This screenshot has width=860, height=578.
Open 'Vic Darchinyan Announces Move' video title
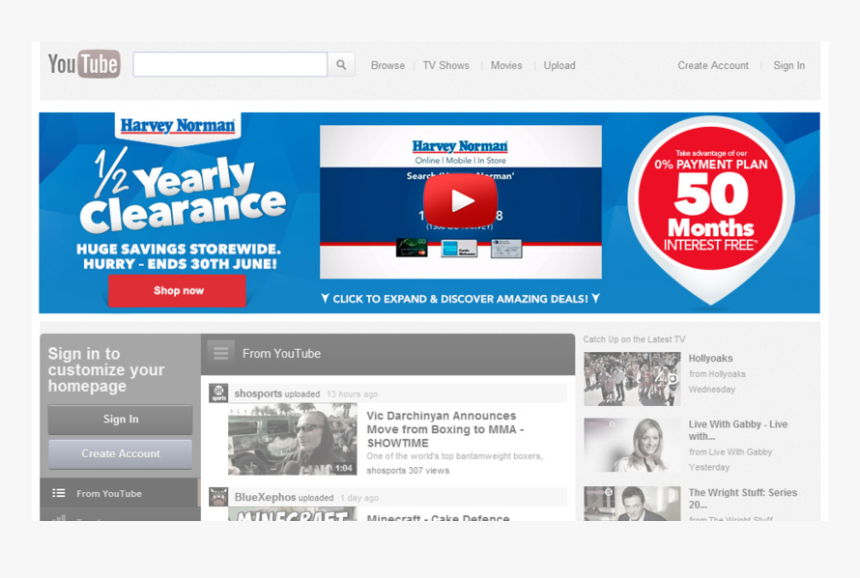pyautogui.click(x=445, y=429)
